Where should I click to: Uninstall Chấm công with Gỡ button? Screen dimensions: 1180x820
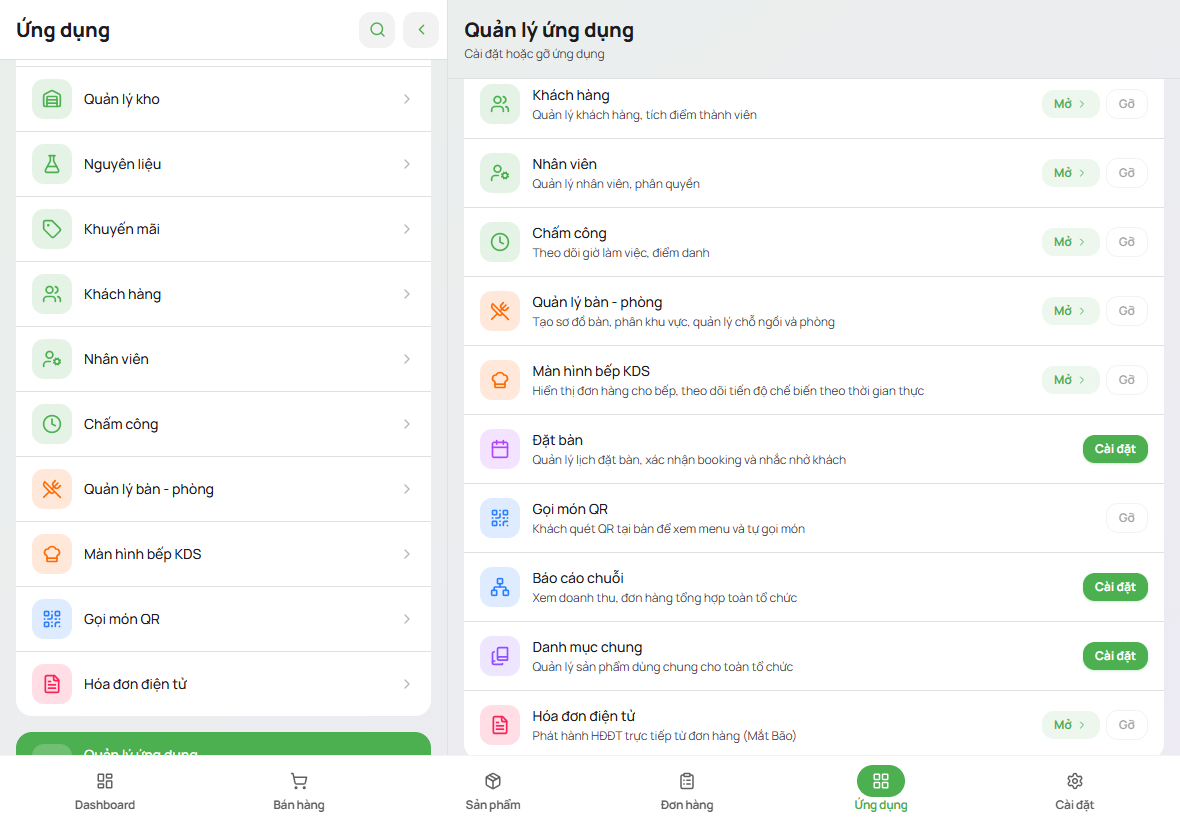(x=1127, y=242)
